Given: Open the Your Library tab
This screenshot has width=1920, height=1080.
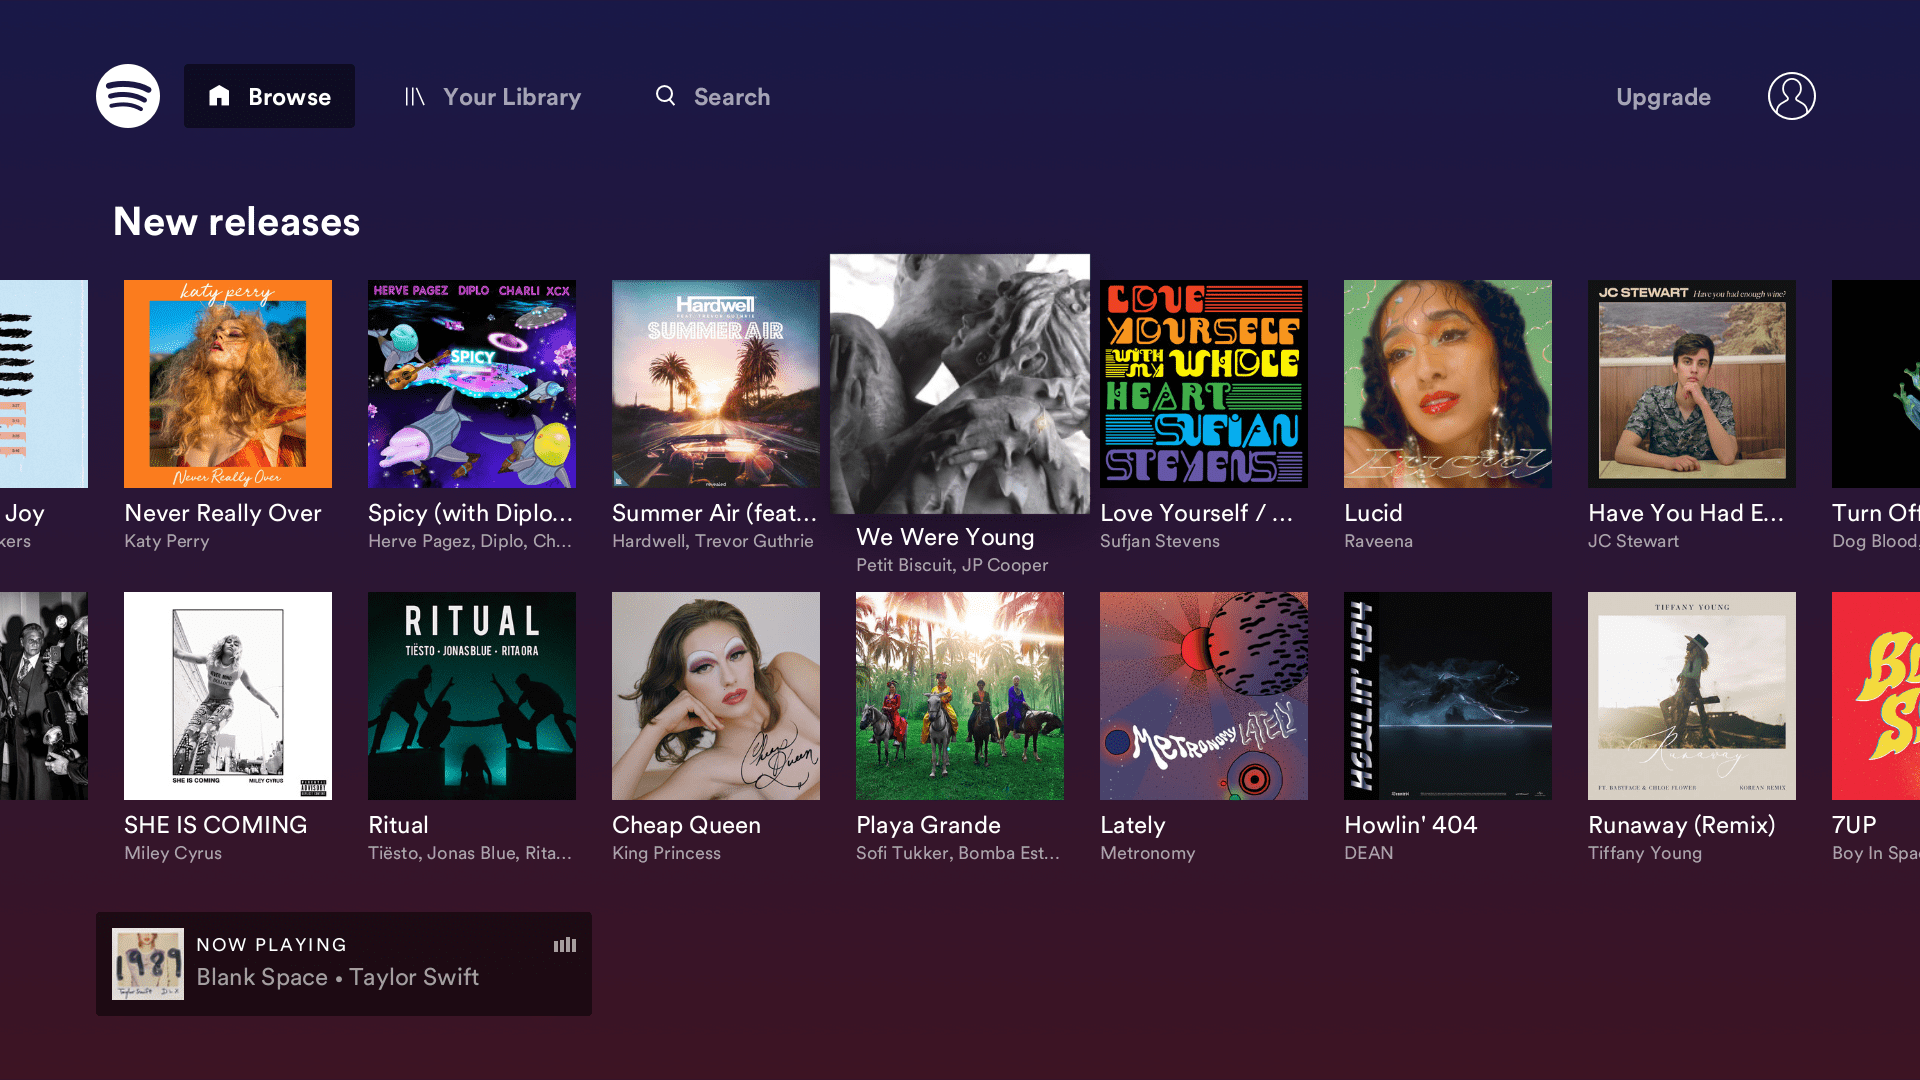Looking at the screenshot, I should pyautogui.click(x=492, y=97).
